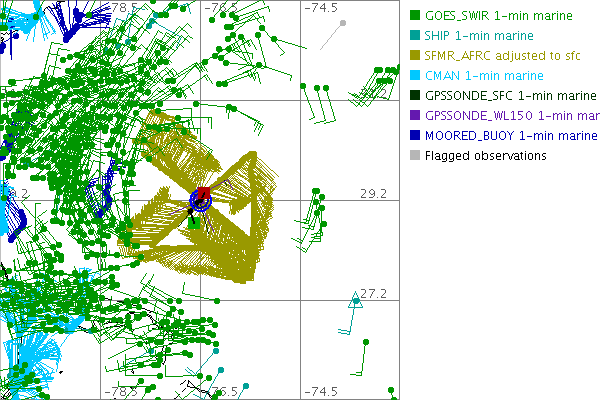Select the cyan CMAN legend square
Screen dimensions: 600x400
tap(415, 76)
